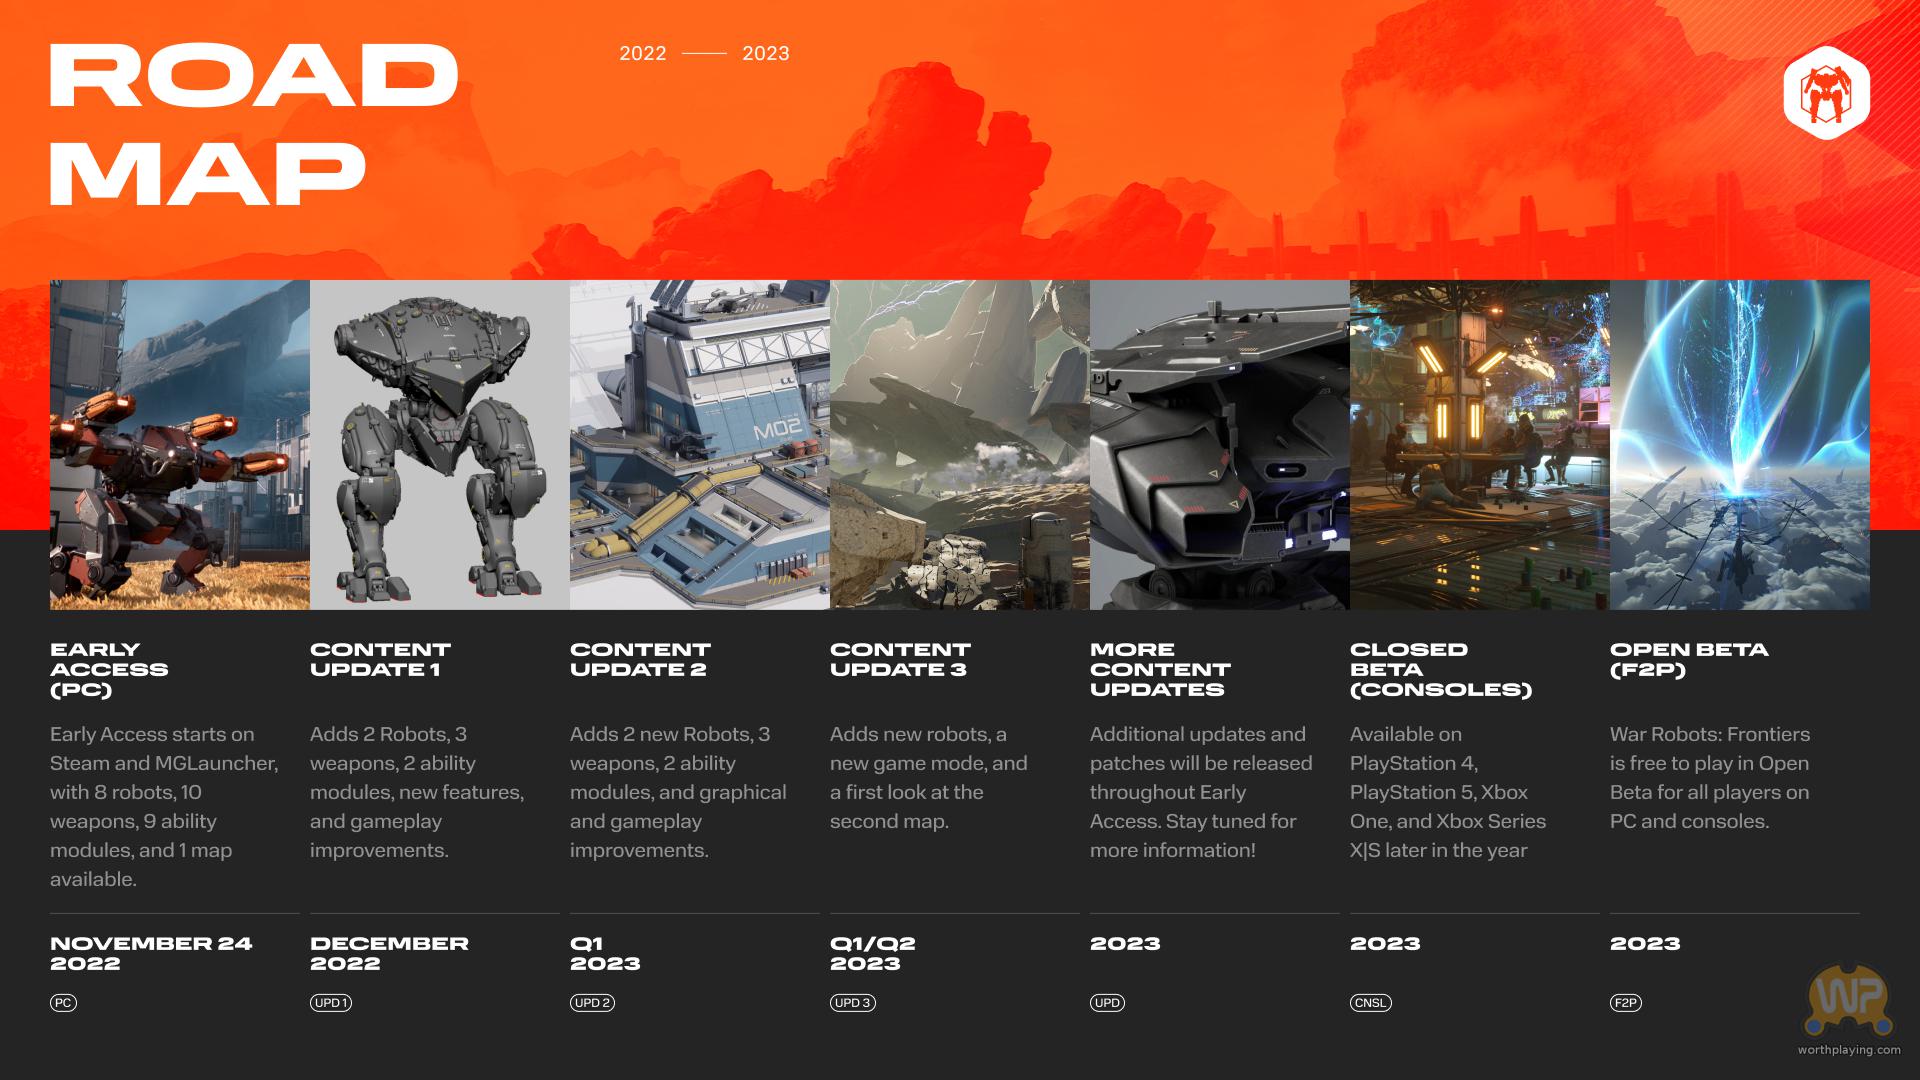Open the blue energy vortex image
This screenshot has width=1920, height=1080.
[1740, 445]
